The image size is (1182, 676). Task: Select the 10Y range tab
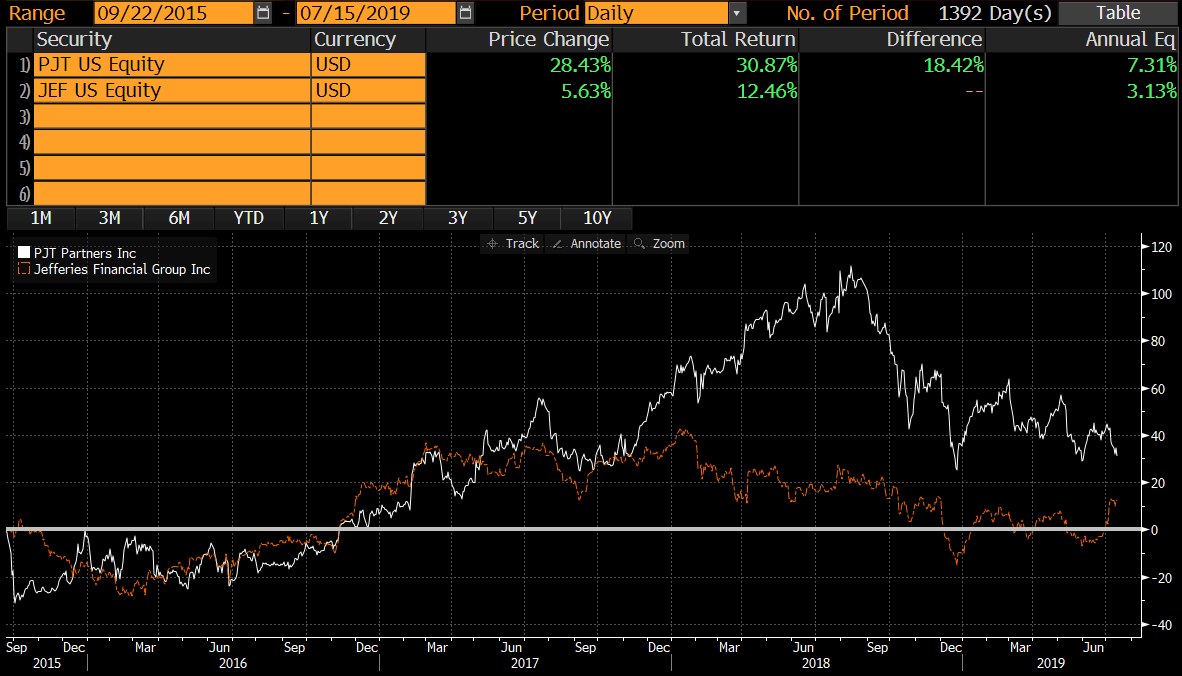pyautogui.click(x=597, y=218)
